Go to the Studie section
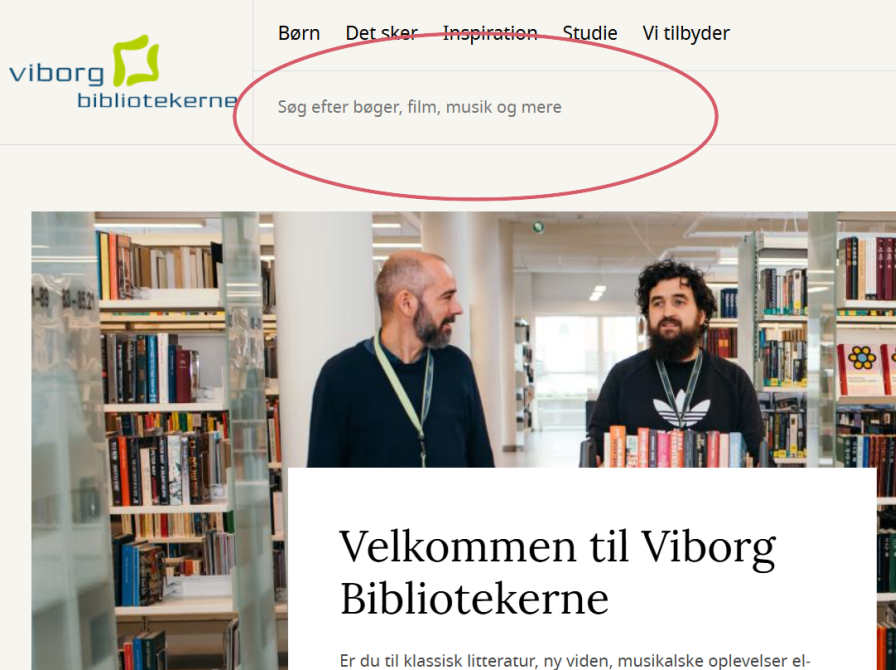This screenshot has height=670, width=896. pyautogui.click(x=590, y=33)
